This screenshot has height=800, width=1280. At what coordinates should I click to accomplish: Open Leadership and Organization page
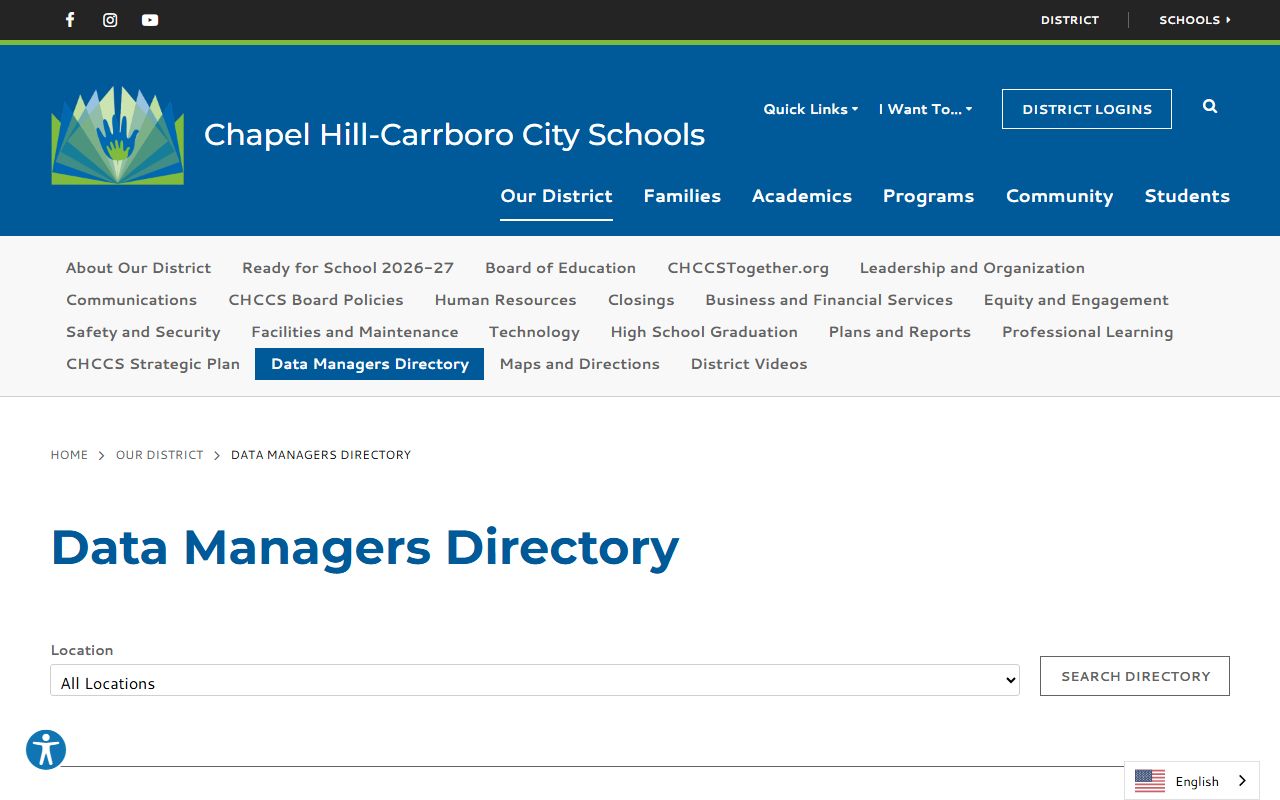pyautogui.click(x=972, y=268)
